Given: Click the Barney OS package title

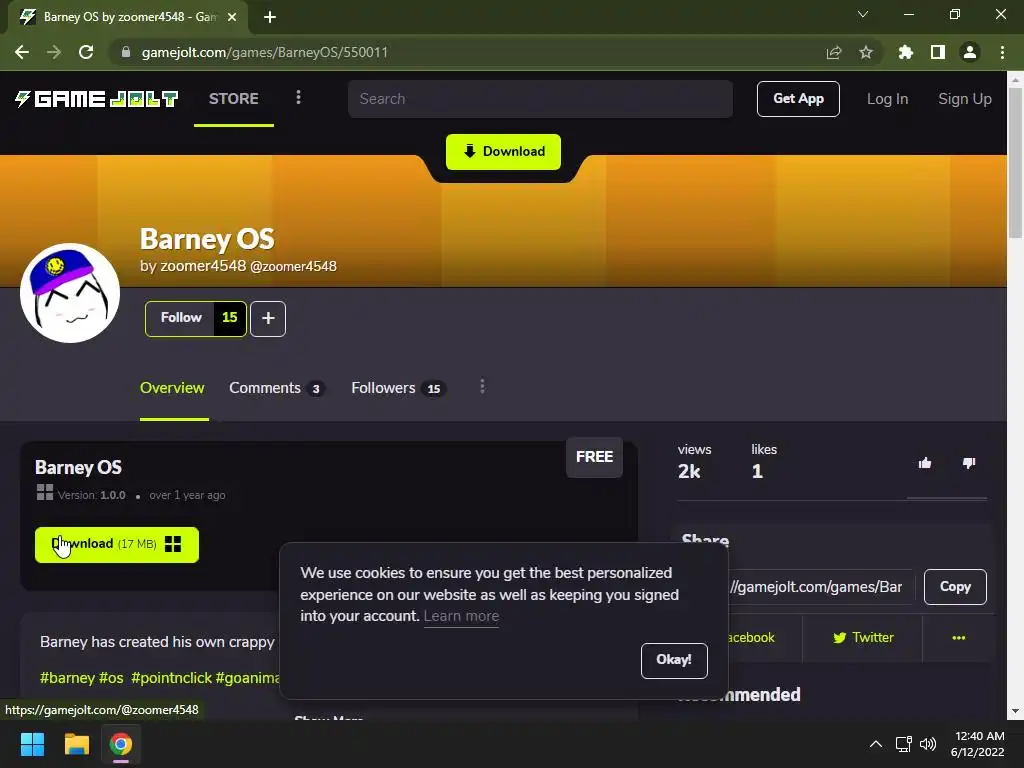Looking at the screenshot, I should pyautogui.click(x=78, y=468).
